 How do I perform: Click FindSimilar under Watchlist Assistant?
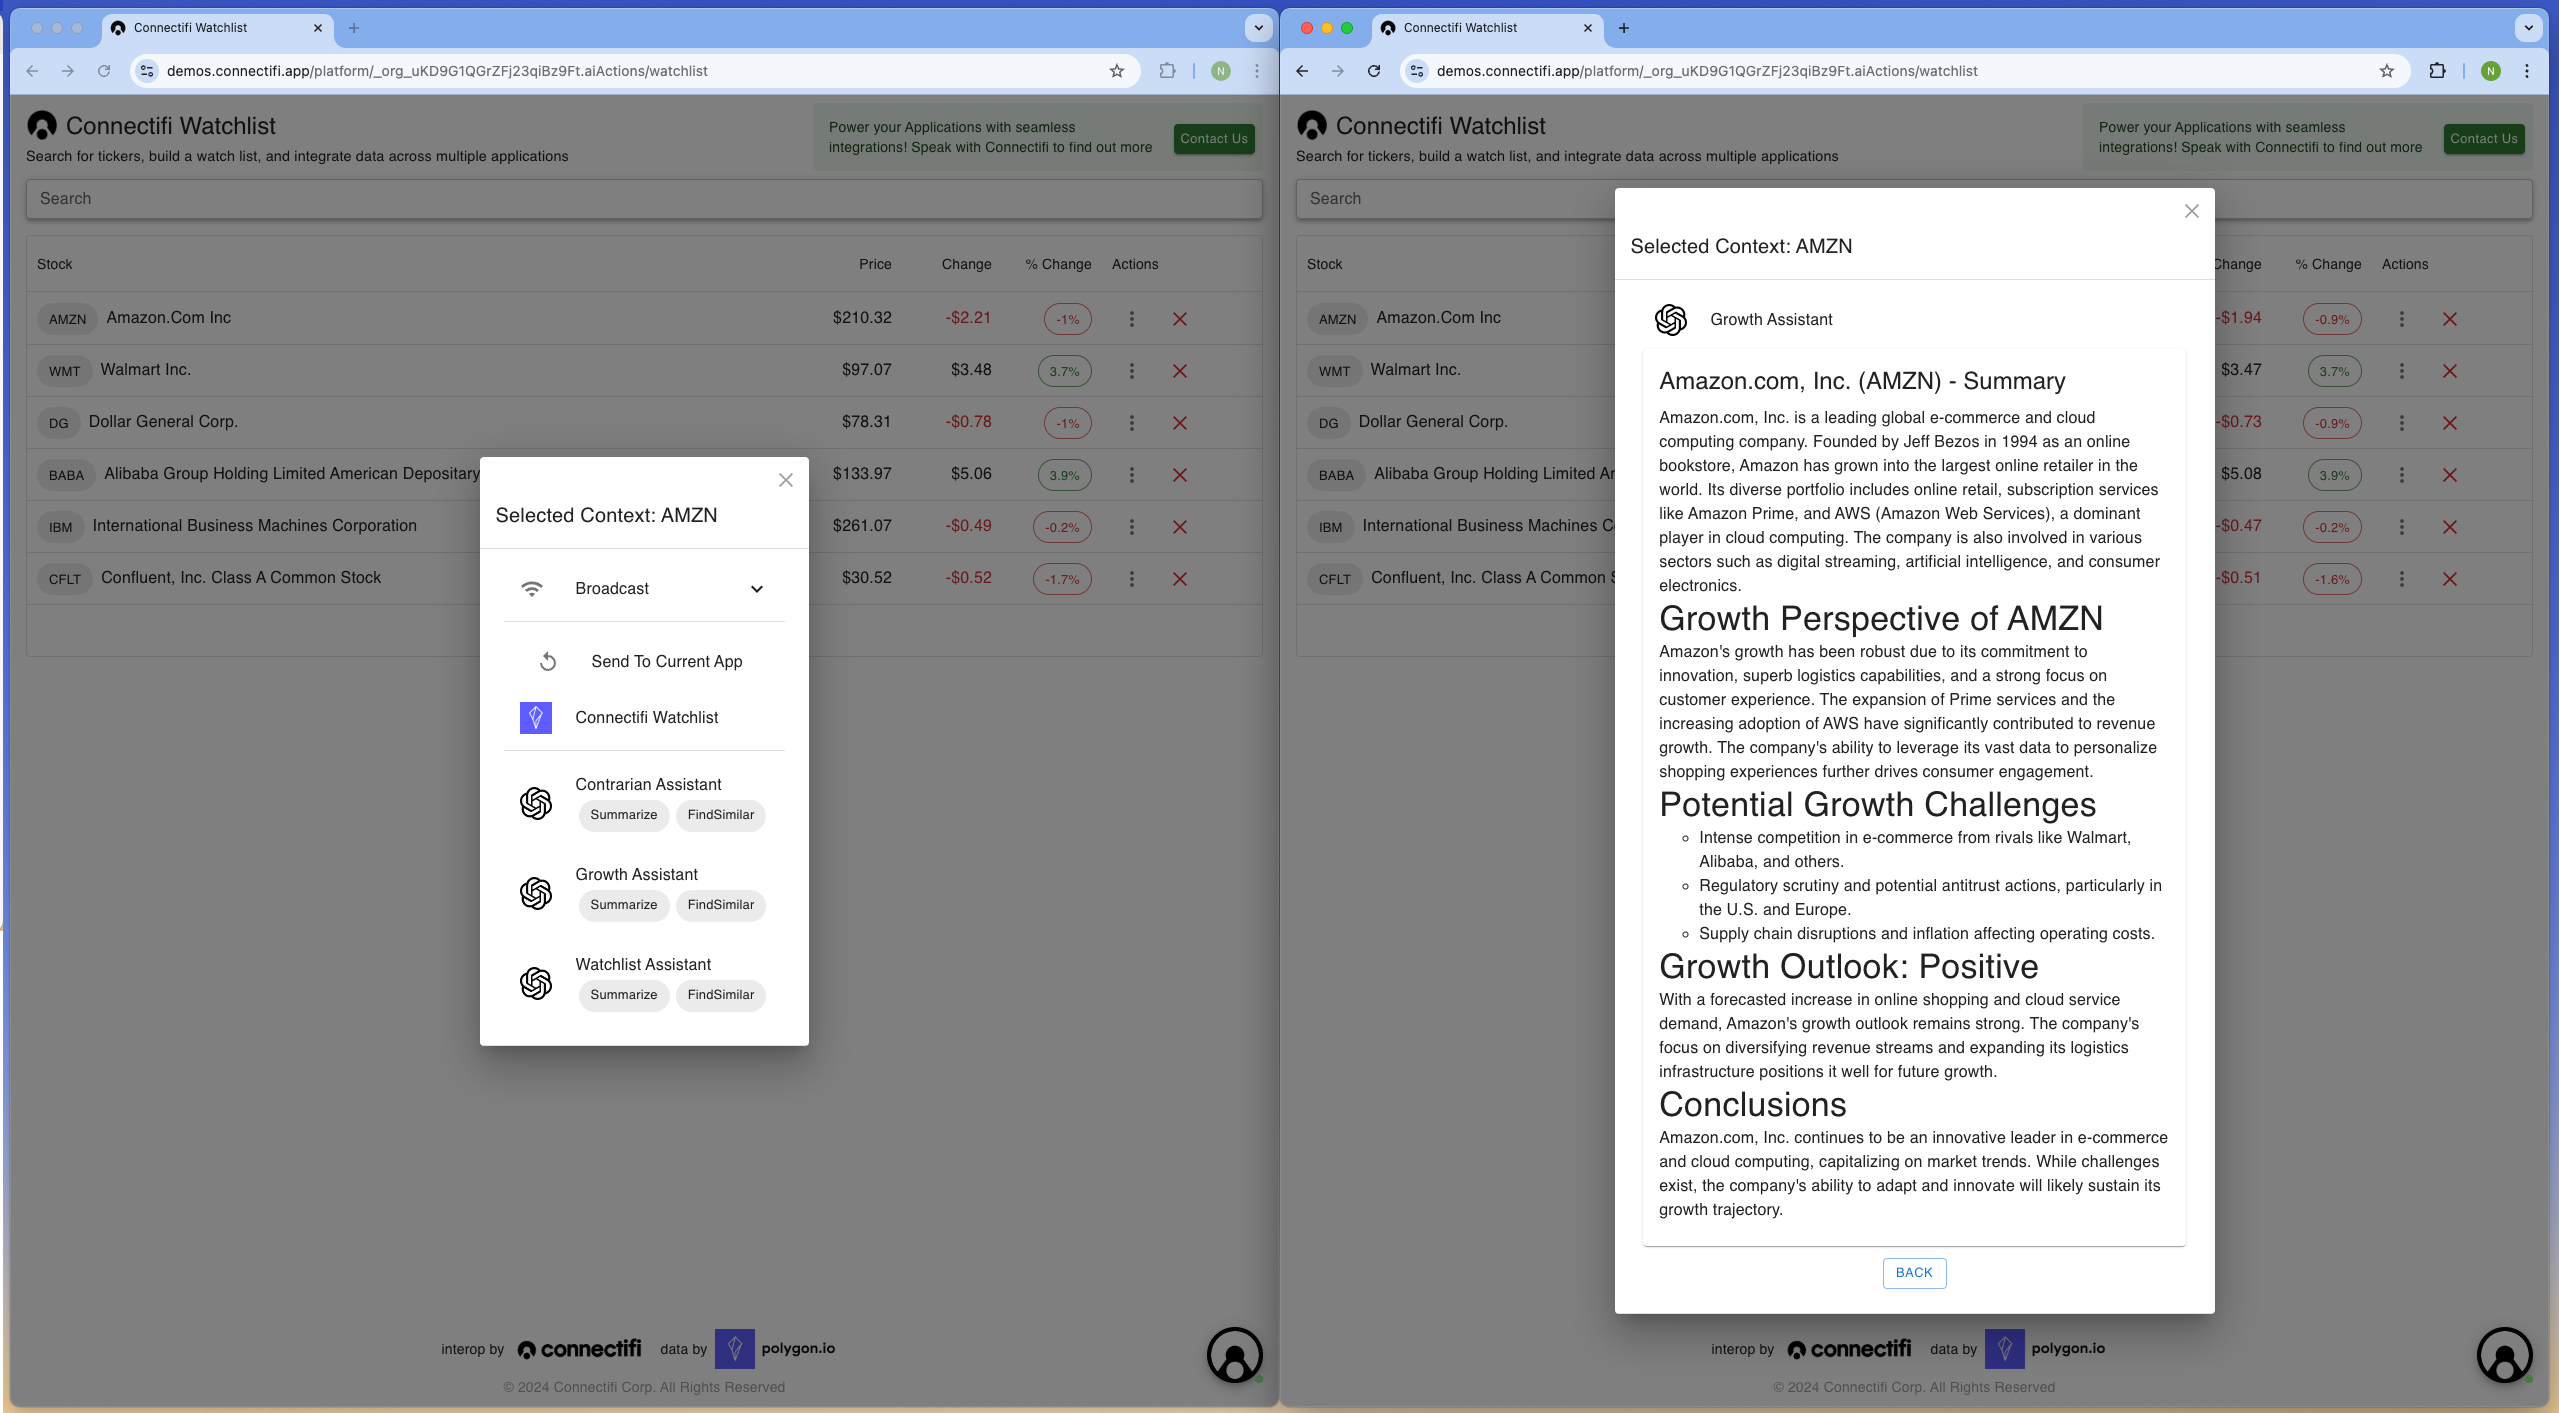tap(721, 995)
